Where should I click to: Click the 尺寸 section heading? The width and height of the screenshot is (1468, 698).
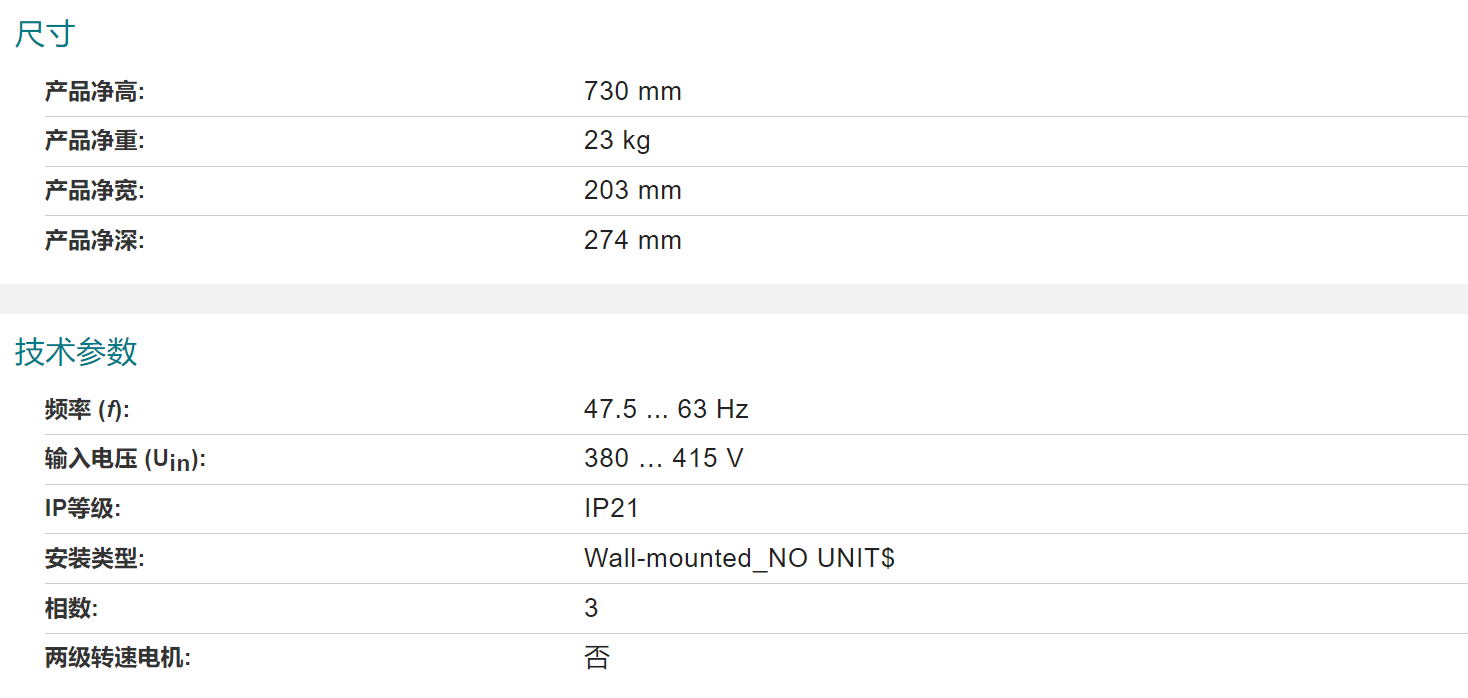tap(45, 35)
